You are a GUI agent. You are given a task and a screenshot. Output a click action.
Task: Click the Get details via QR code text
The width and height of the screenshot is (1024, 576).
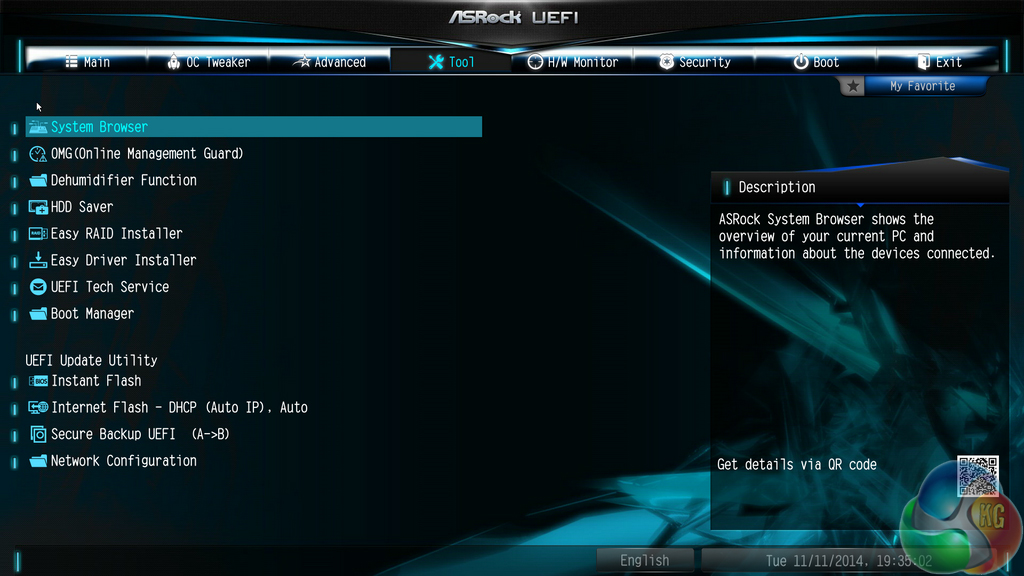(797, 465)
